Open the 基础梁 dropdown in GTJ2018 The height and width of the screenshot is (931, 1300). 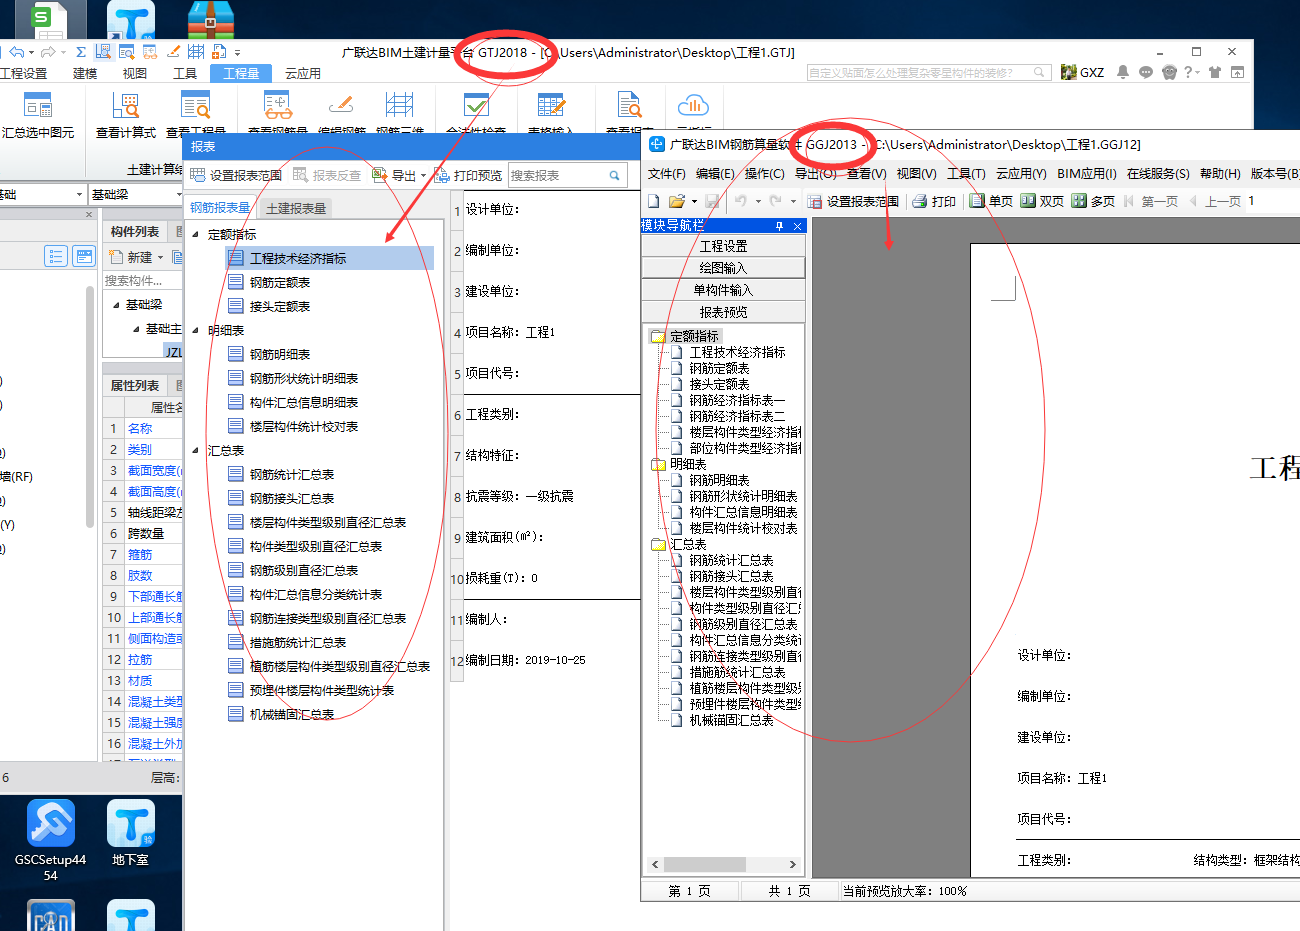pos(179,194)
